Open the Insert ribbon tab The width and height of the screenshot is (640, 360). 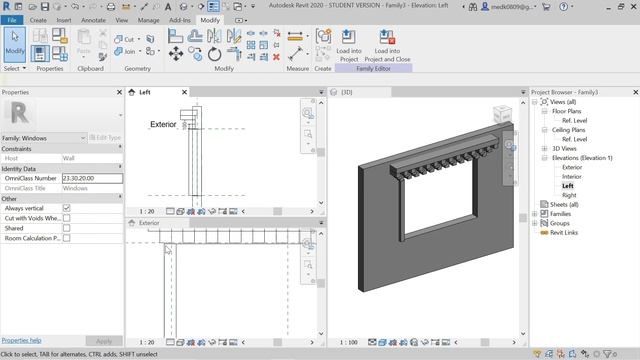(x=64, y=20)
